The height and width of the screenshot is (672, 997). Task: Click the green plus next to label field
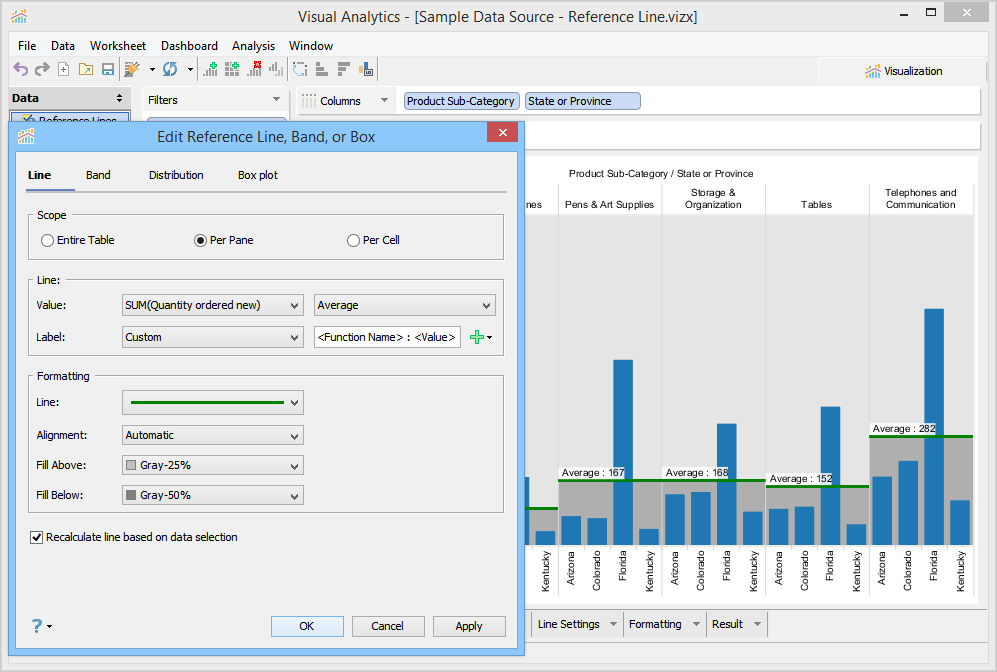pyautogui.click(x=477, y=337)
